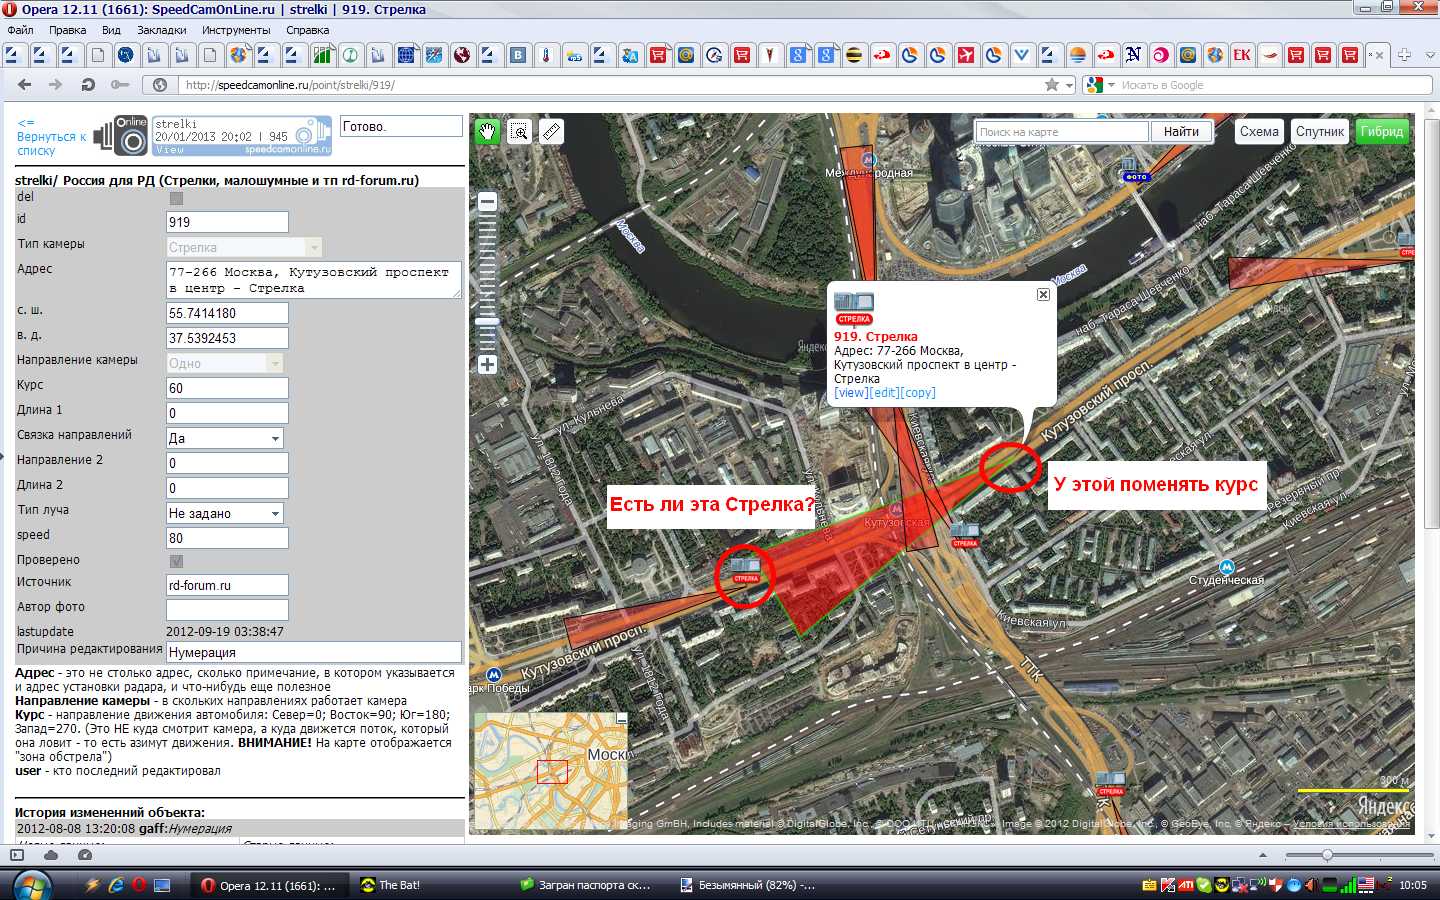Activate the magnifier zoom-area map tool
The width and height of the screenshot is (1440, 900).
(519, 131)
